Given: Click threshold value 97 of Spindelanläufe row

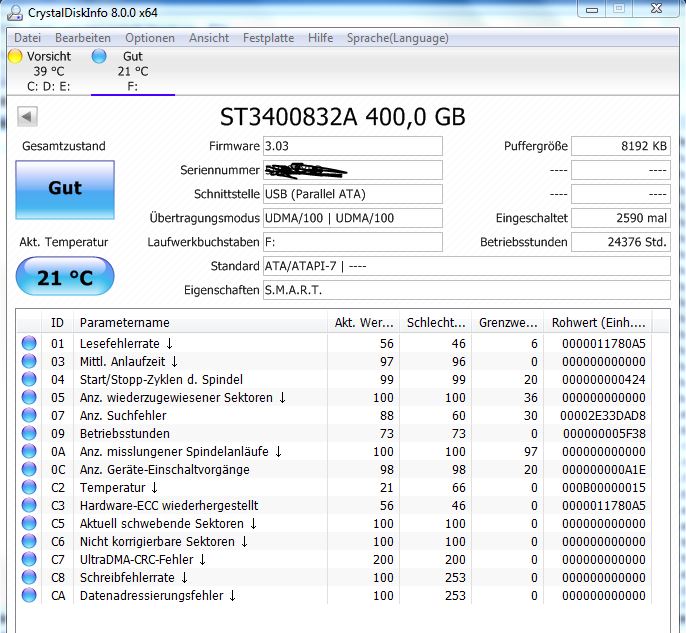Looking at the screenshot, I should click(531, 451).
